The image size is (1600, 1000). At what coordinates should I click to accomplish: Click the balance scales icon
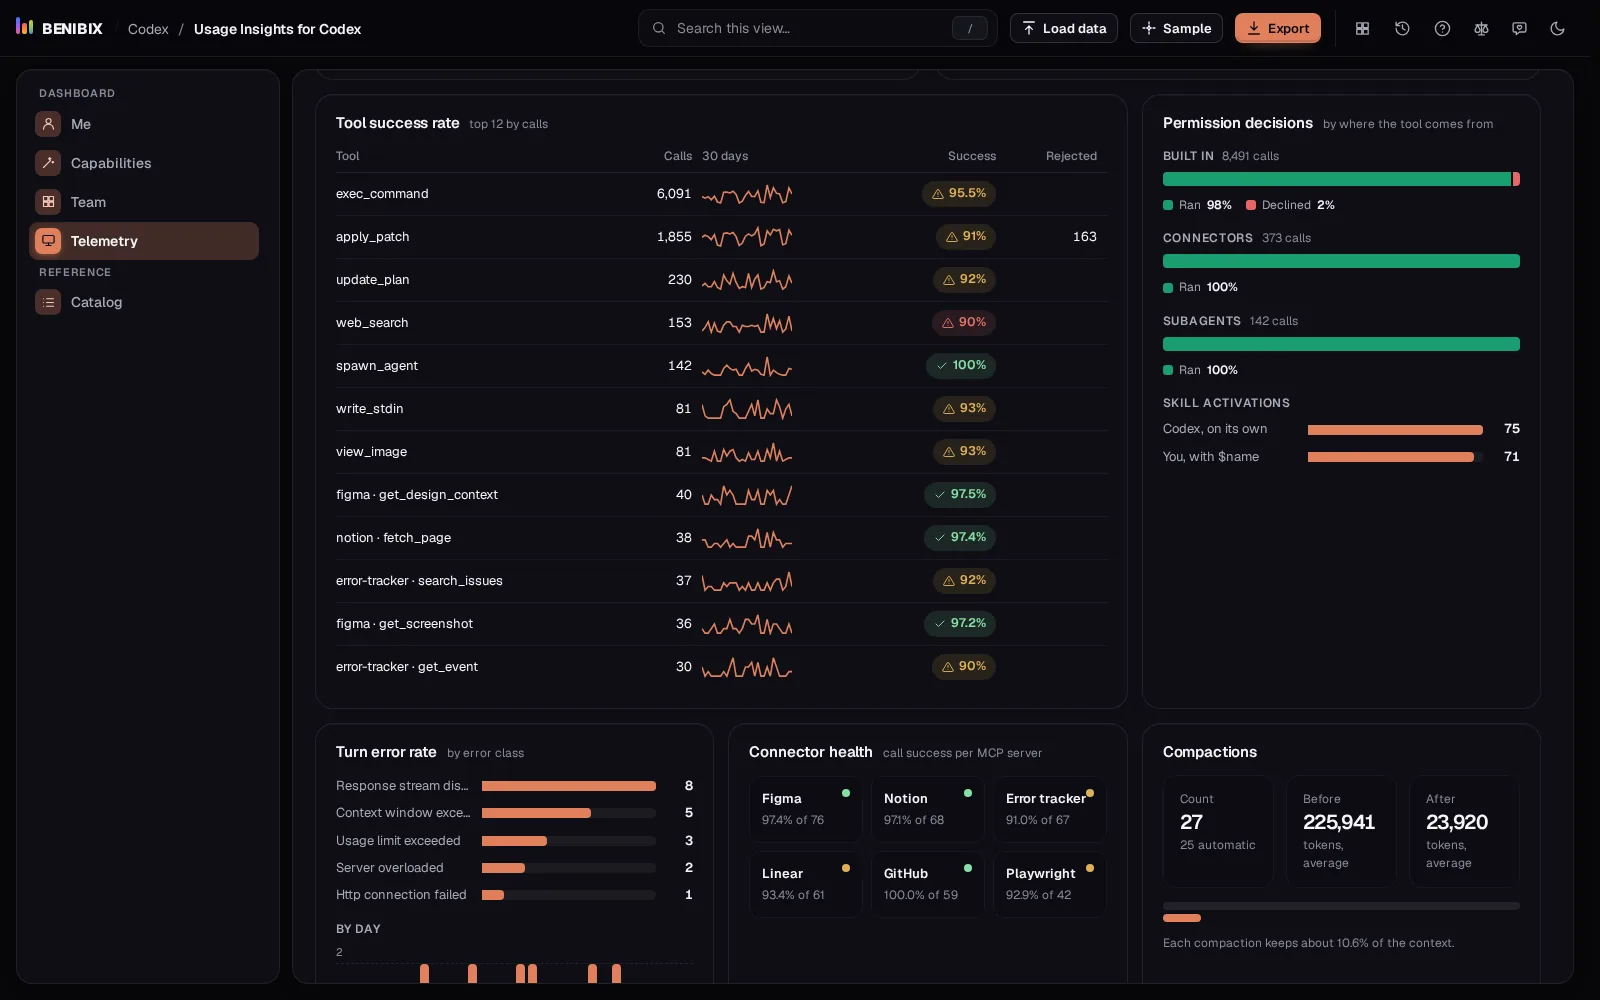click(x=1481, y=29)
